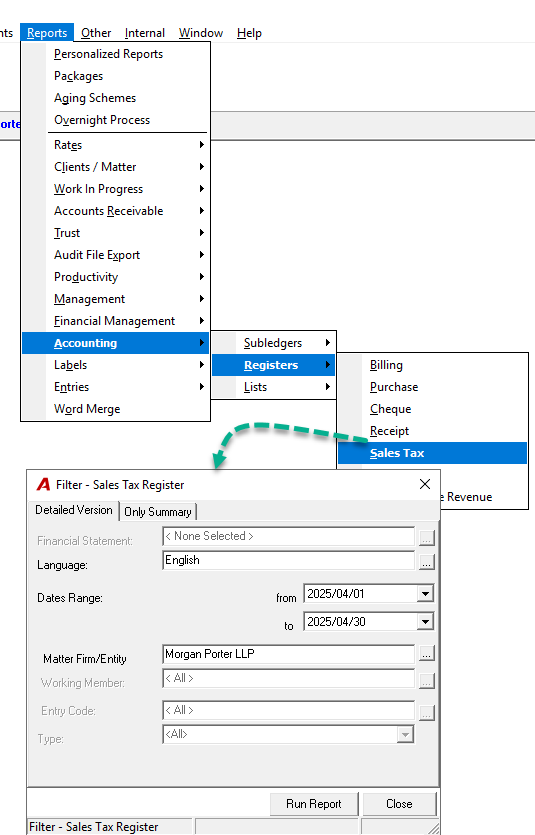Expand the Rates submenu

[116, 145]
